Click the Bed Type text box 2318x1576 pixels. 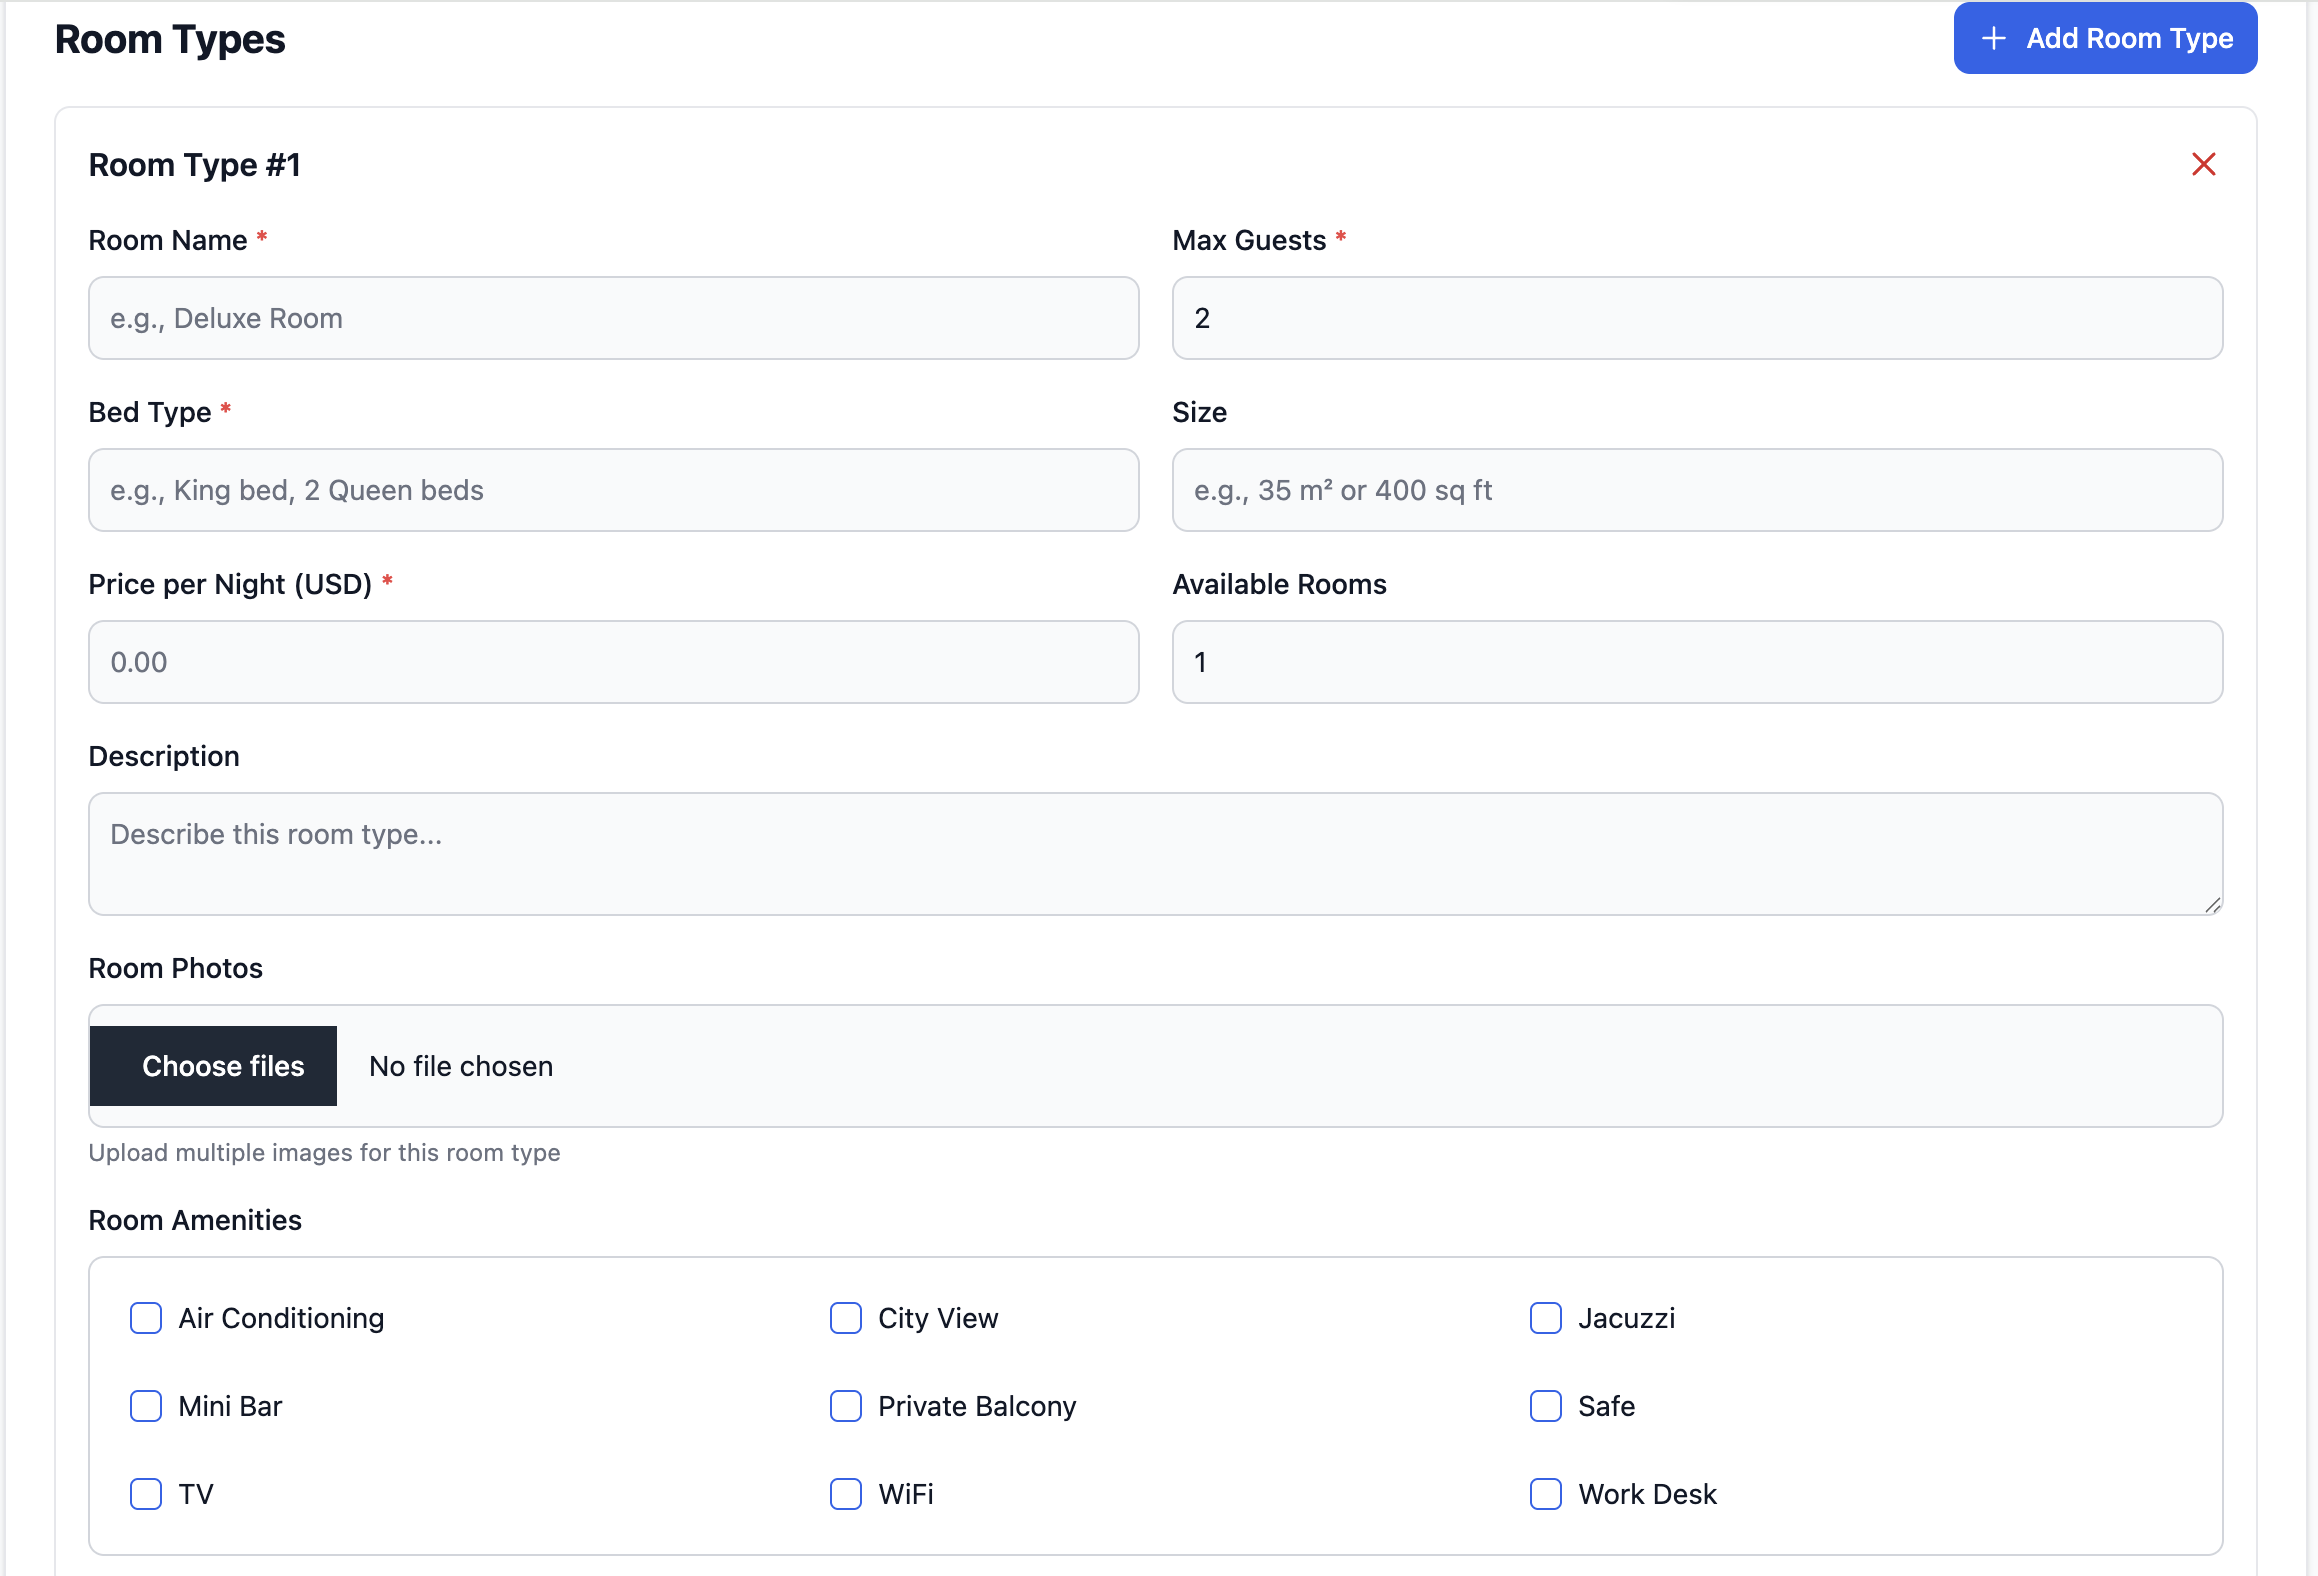click(613, 490)
